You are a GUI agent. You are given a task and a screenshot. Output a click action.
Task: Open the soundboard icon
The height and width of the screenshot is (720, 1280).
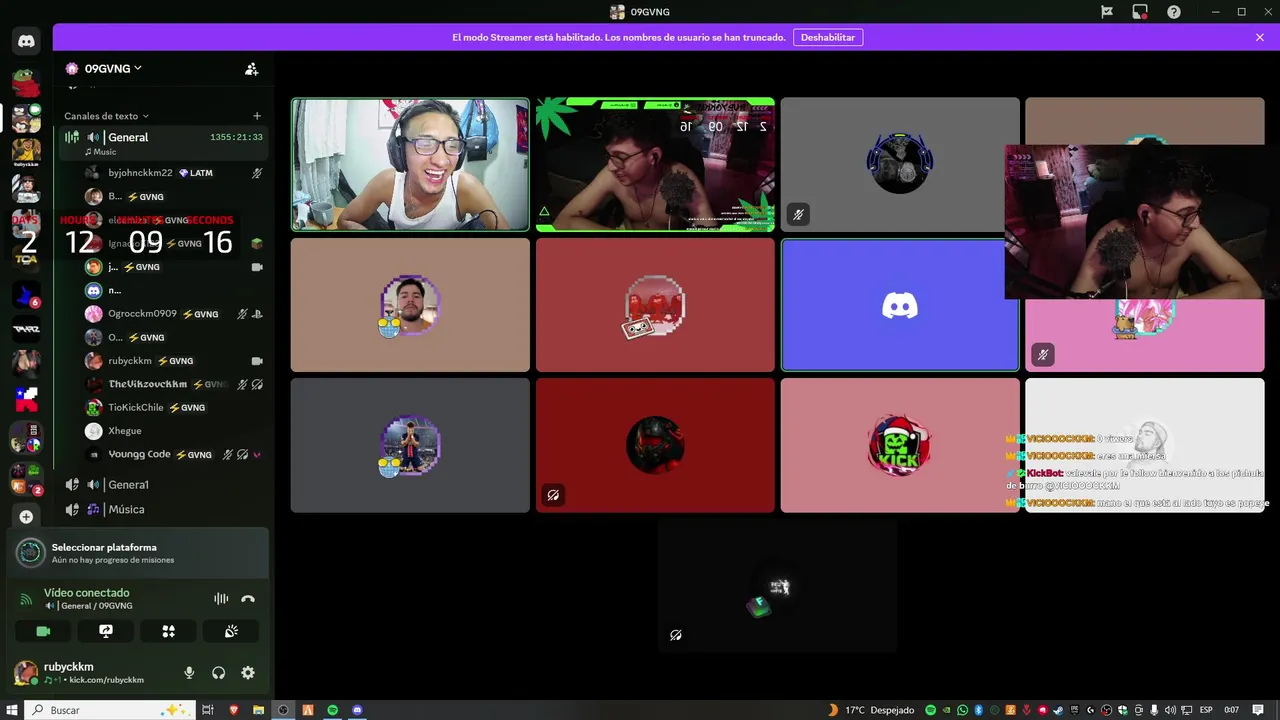click(231, 631)
